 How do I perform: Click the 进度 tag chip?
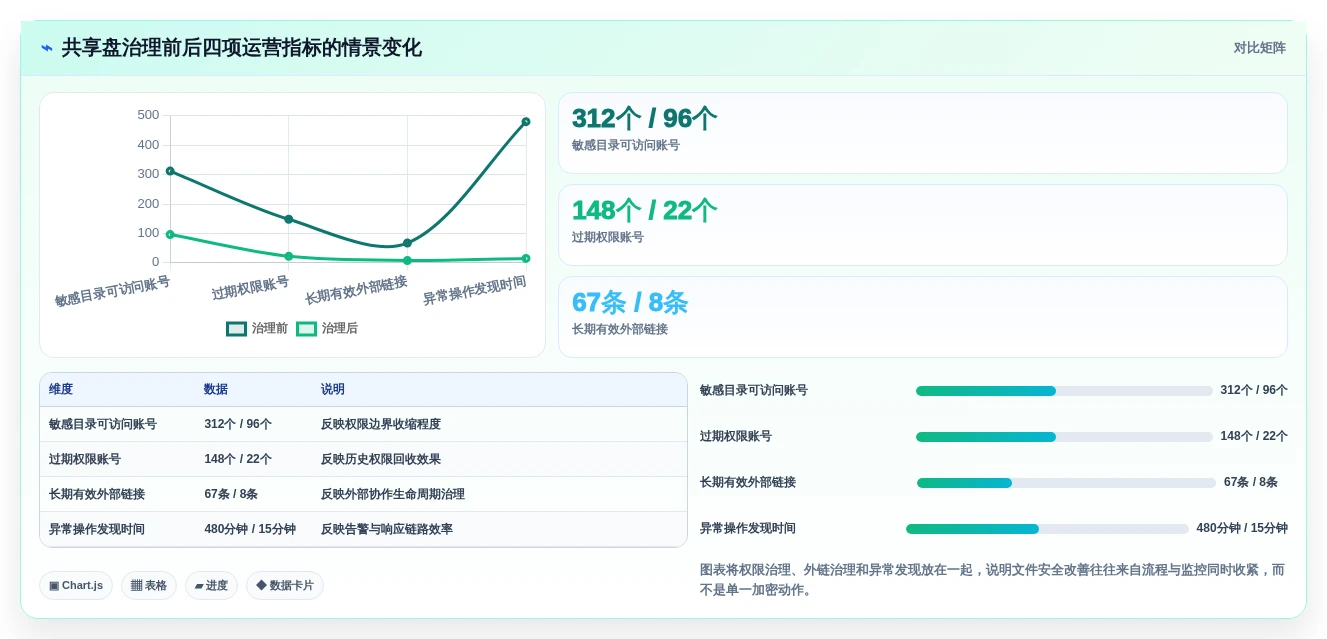[211, 586]
